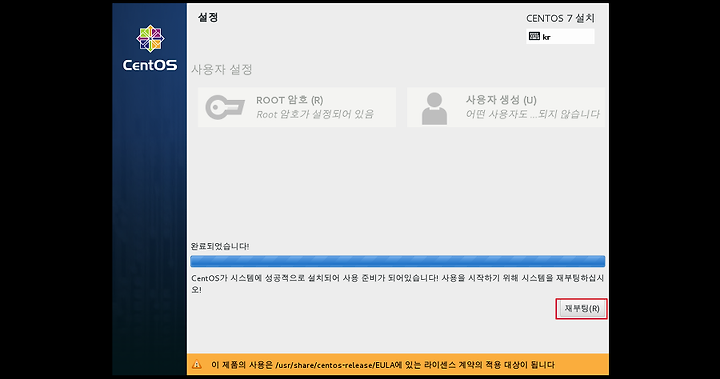Viewport: 720px width, 379px height.
Task: Click the 설정 page heading
Action: (x=208, y=17)
